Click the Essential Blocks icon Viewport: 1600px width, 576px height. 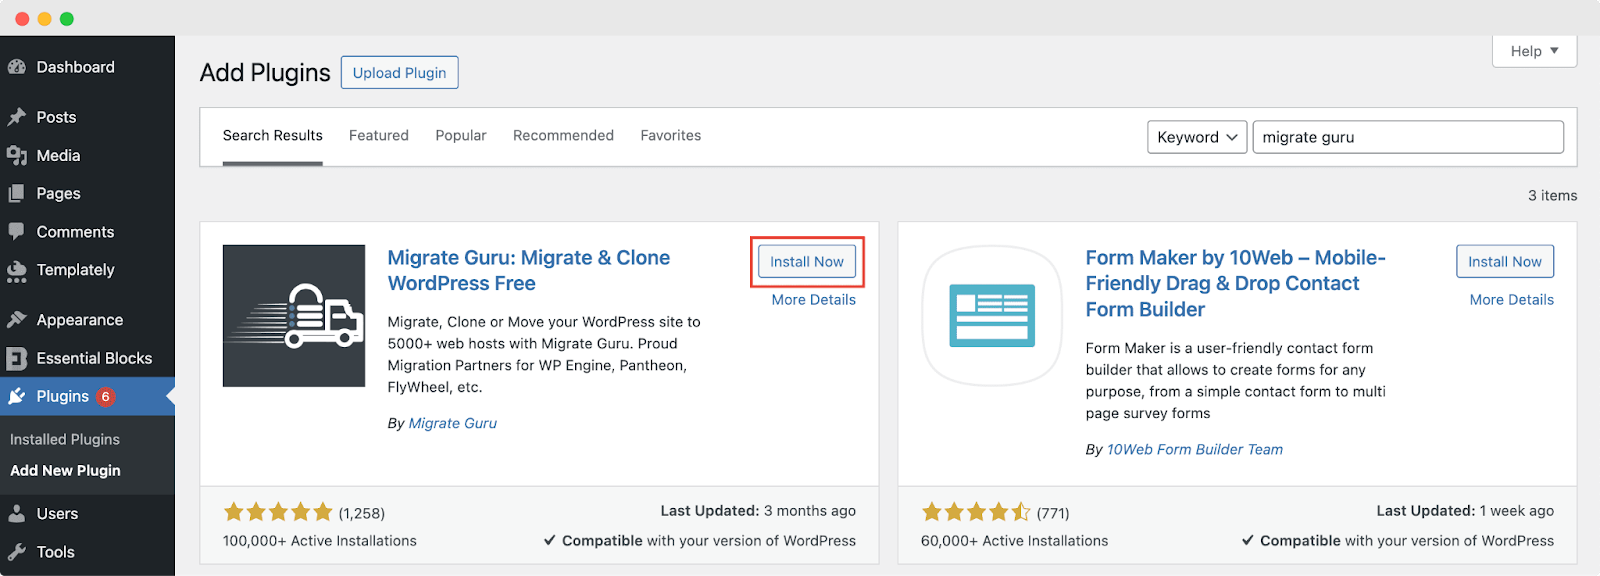tap(17, 358)
